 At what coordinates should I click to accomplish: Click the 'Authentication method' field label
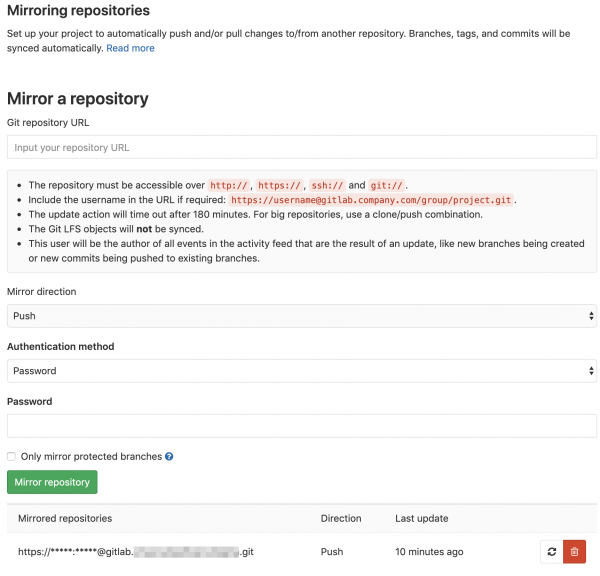(60, 347)
